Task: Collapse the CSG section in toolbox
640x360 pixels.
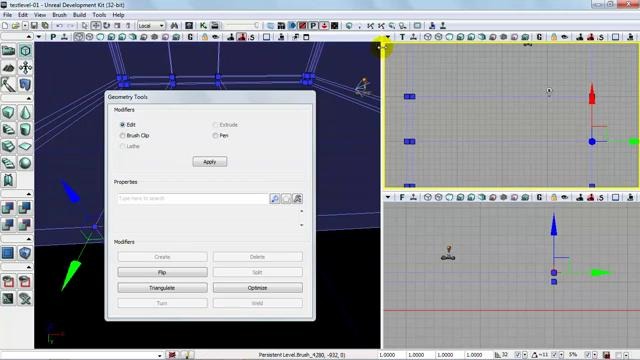Action: (29, 194)
